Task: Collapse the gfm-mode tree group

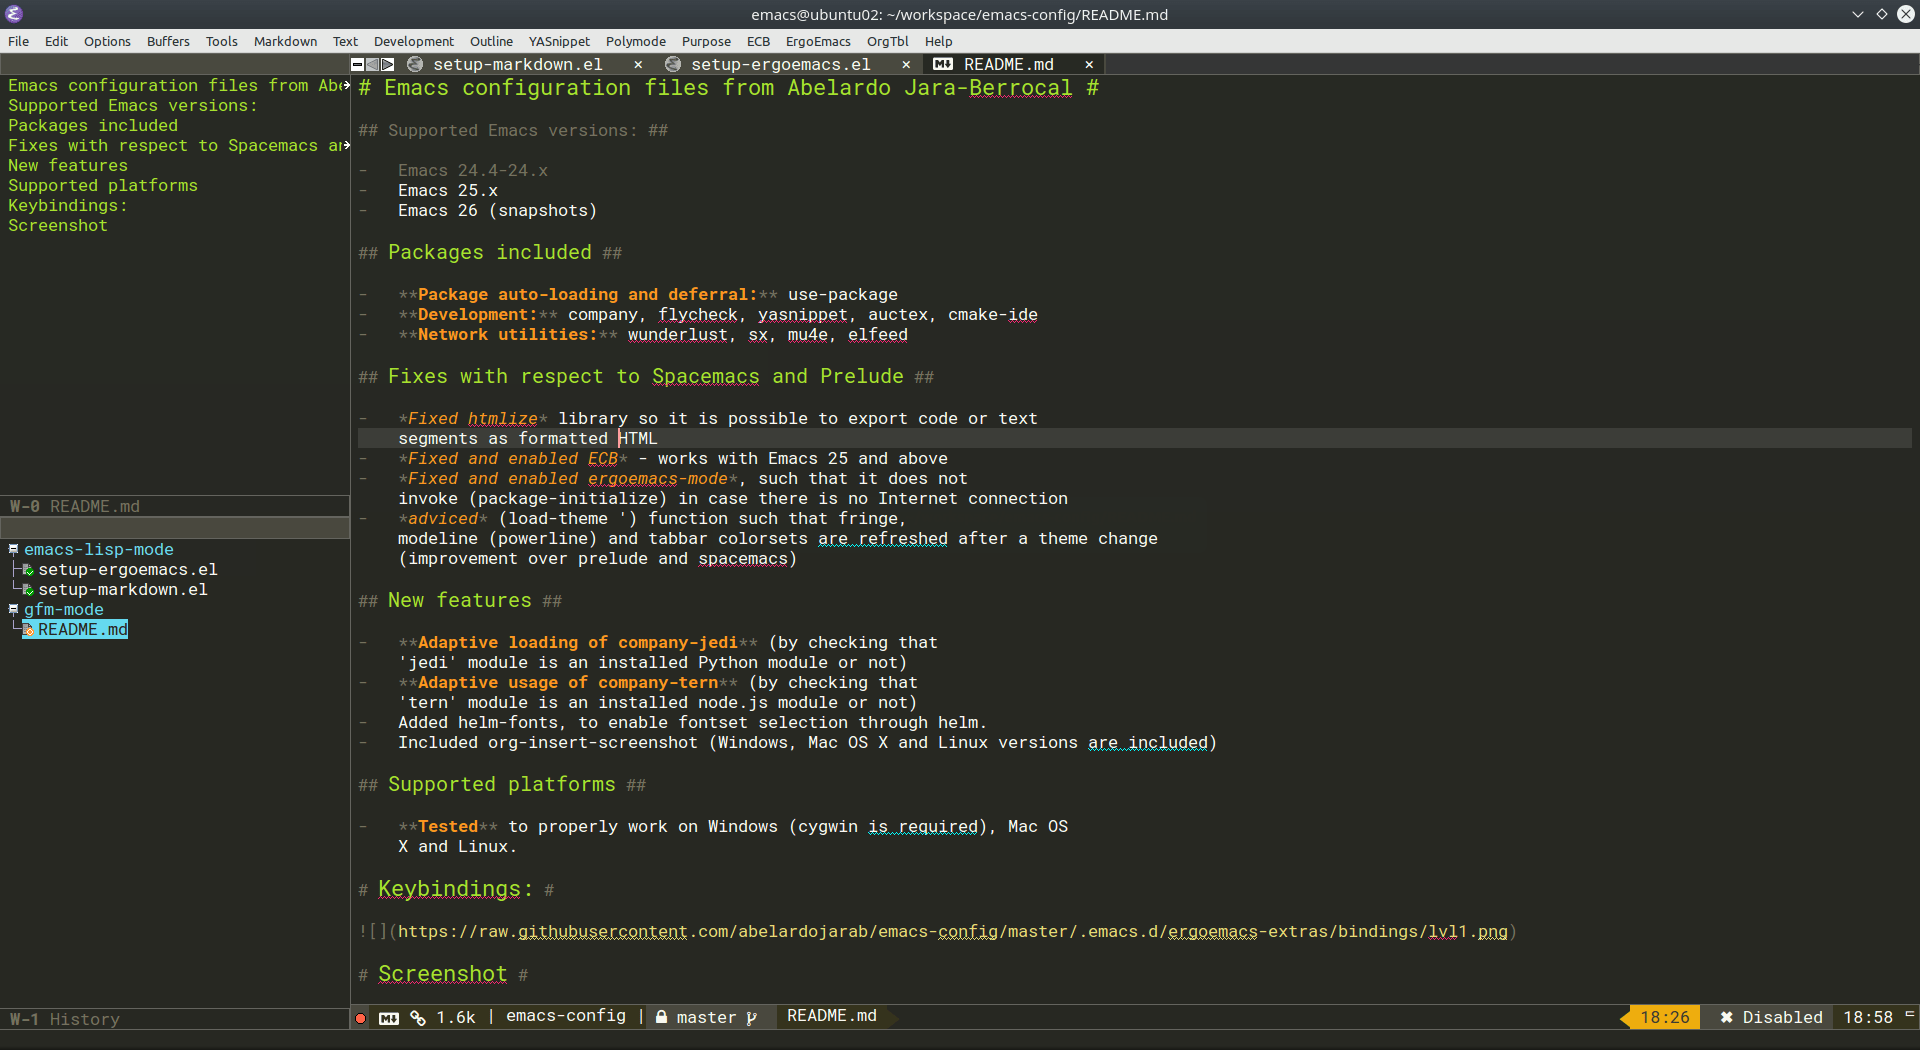Action: [12, 609]
